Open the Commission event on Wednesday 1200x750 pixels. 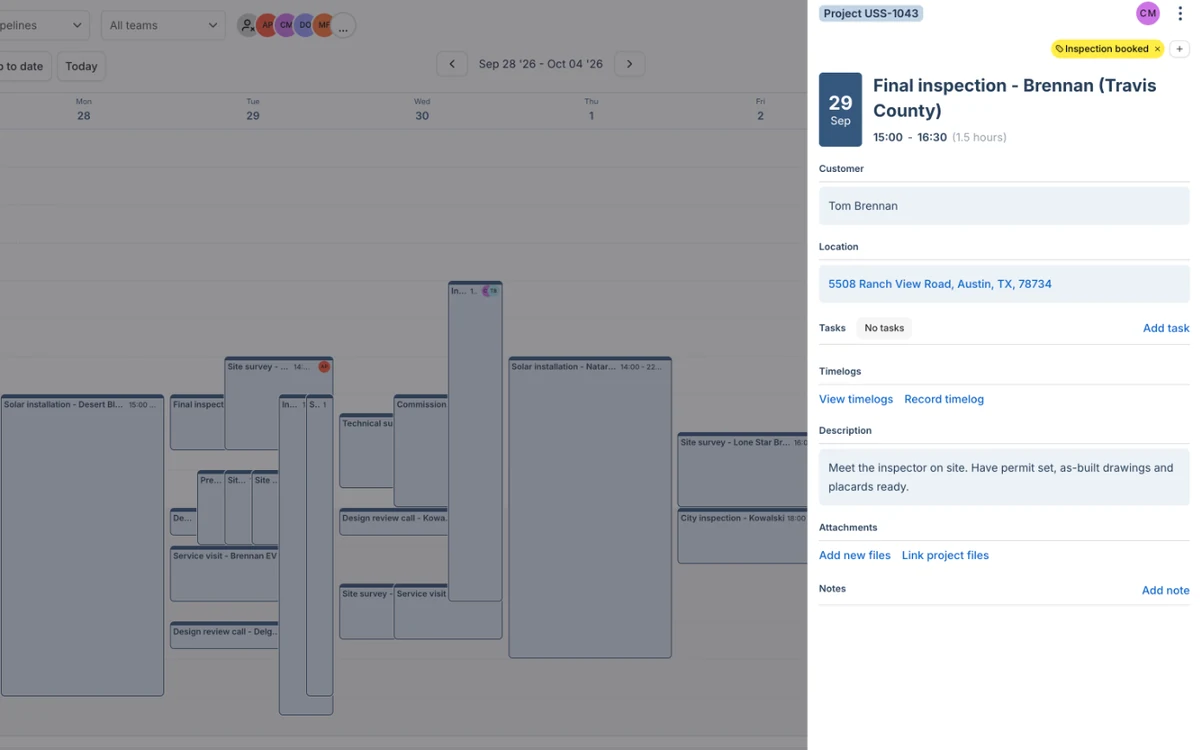coord(421,451)
